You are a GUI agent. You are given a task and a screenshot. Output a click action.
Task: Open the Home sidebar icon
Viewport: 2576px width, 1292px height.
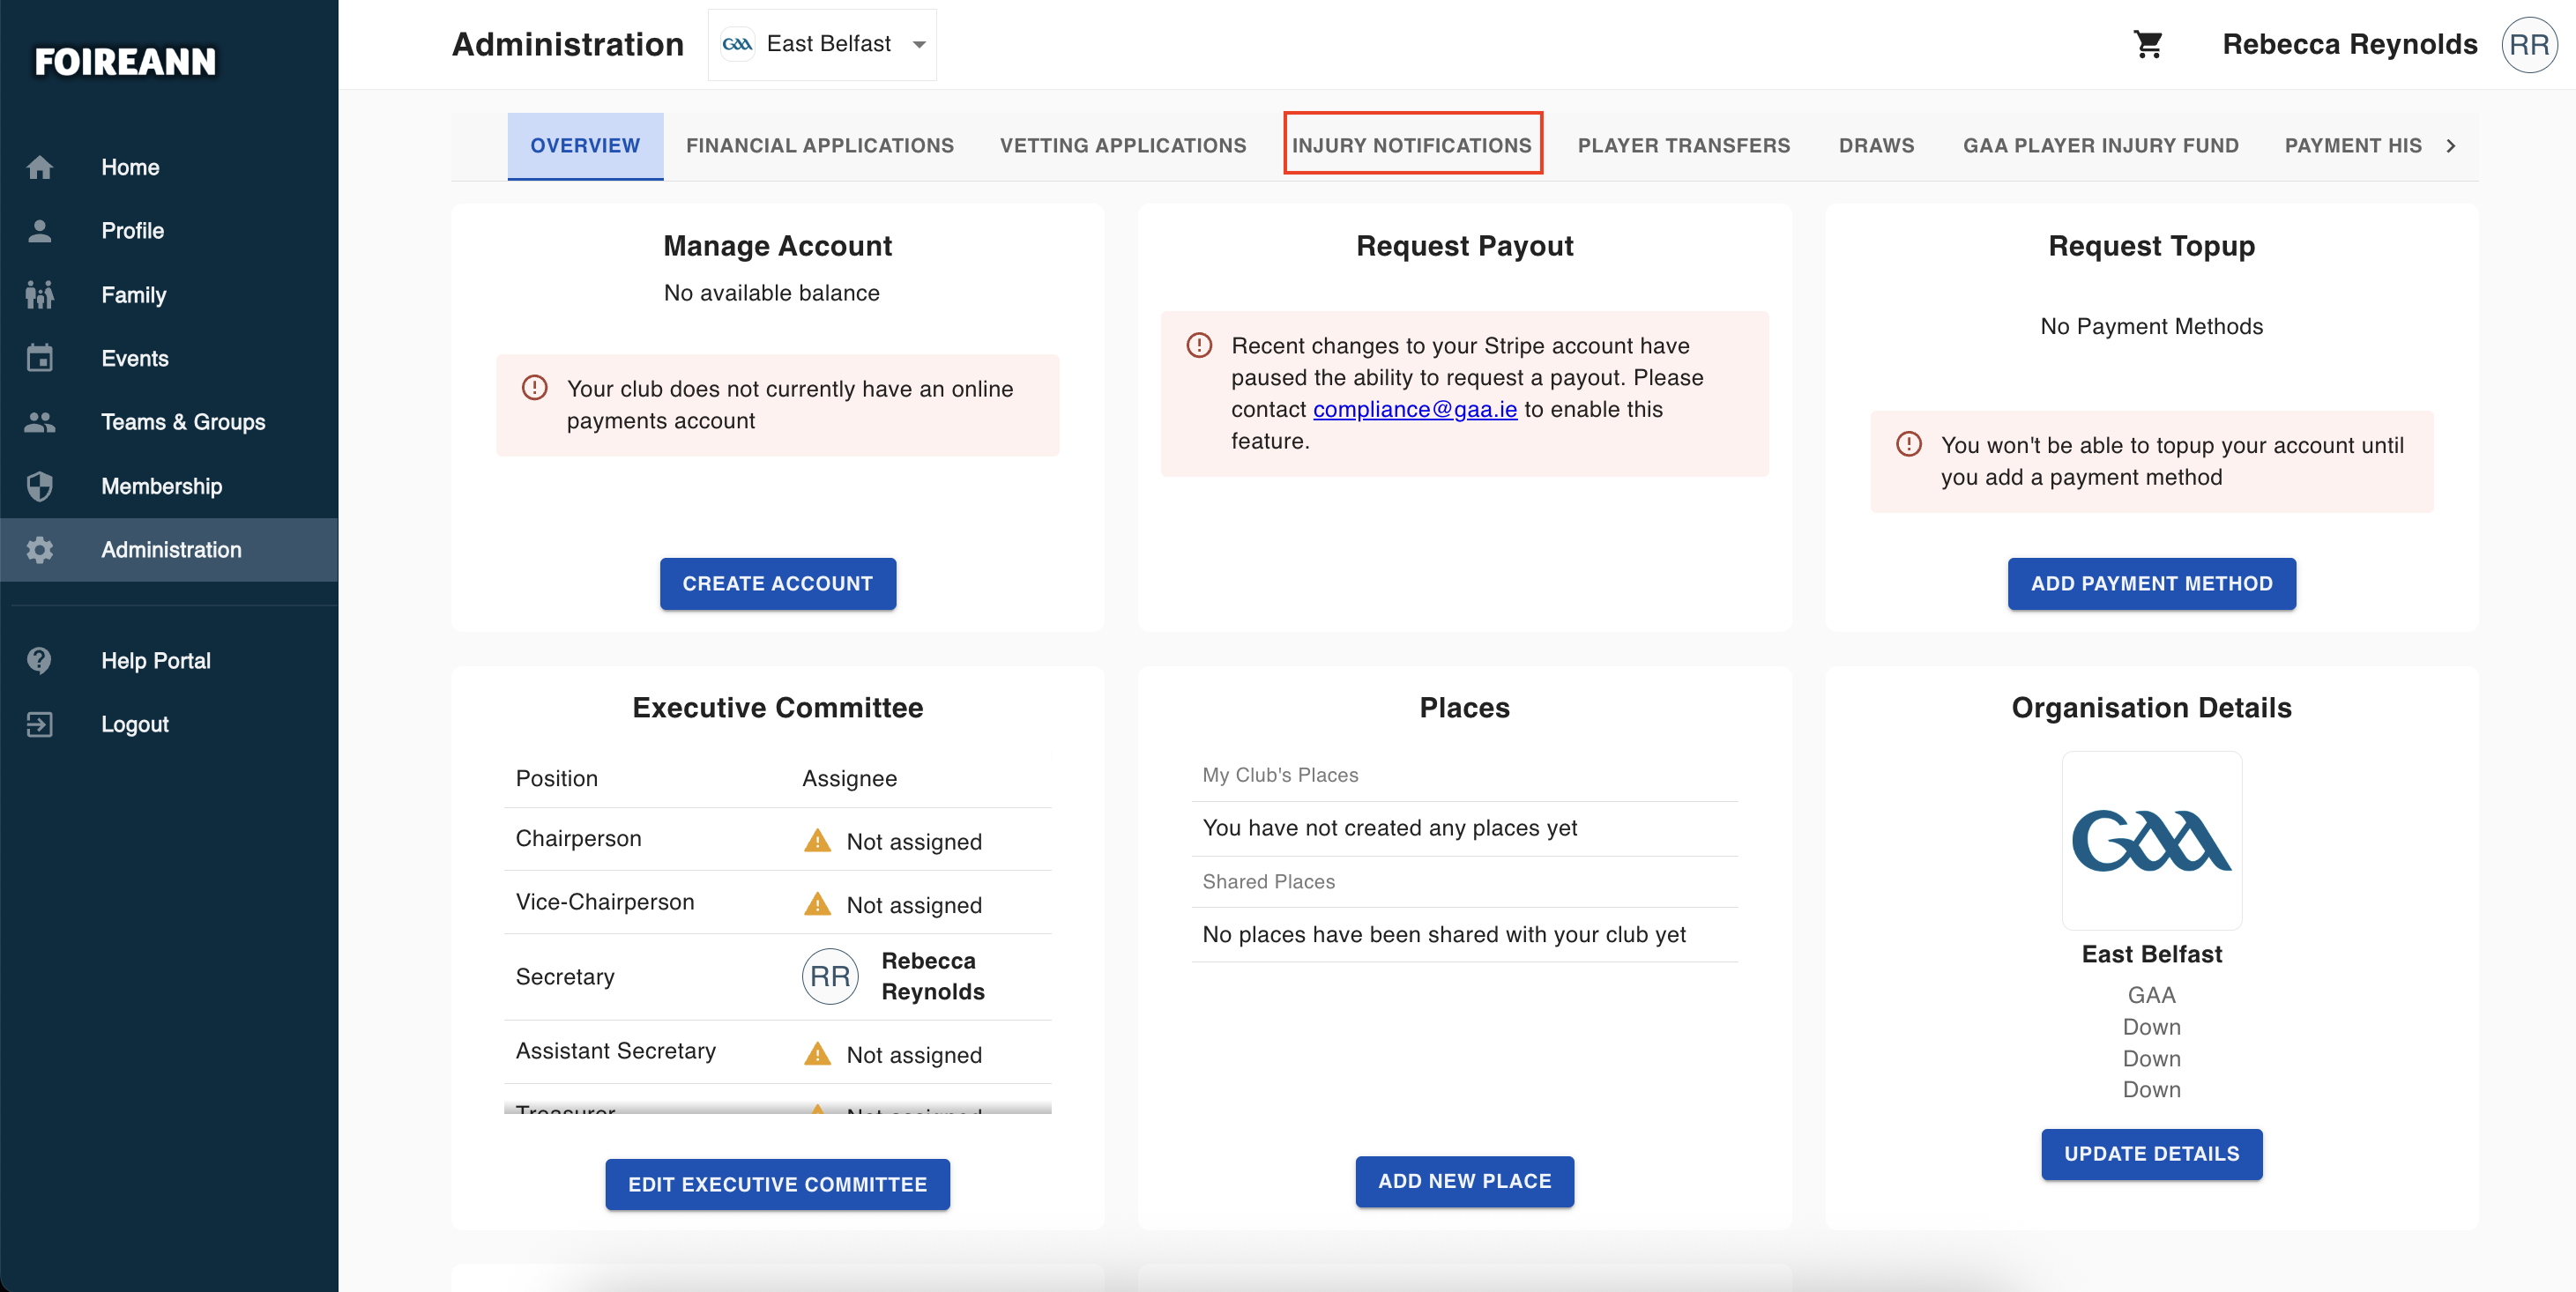40,167
